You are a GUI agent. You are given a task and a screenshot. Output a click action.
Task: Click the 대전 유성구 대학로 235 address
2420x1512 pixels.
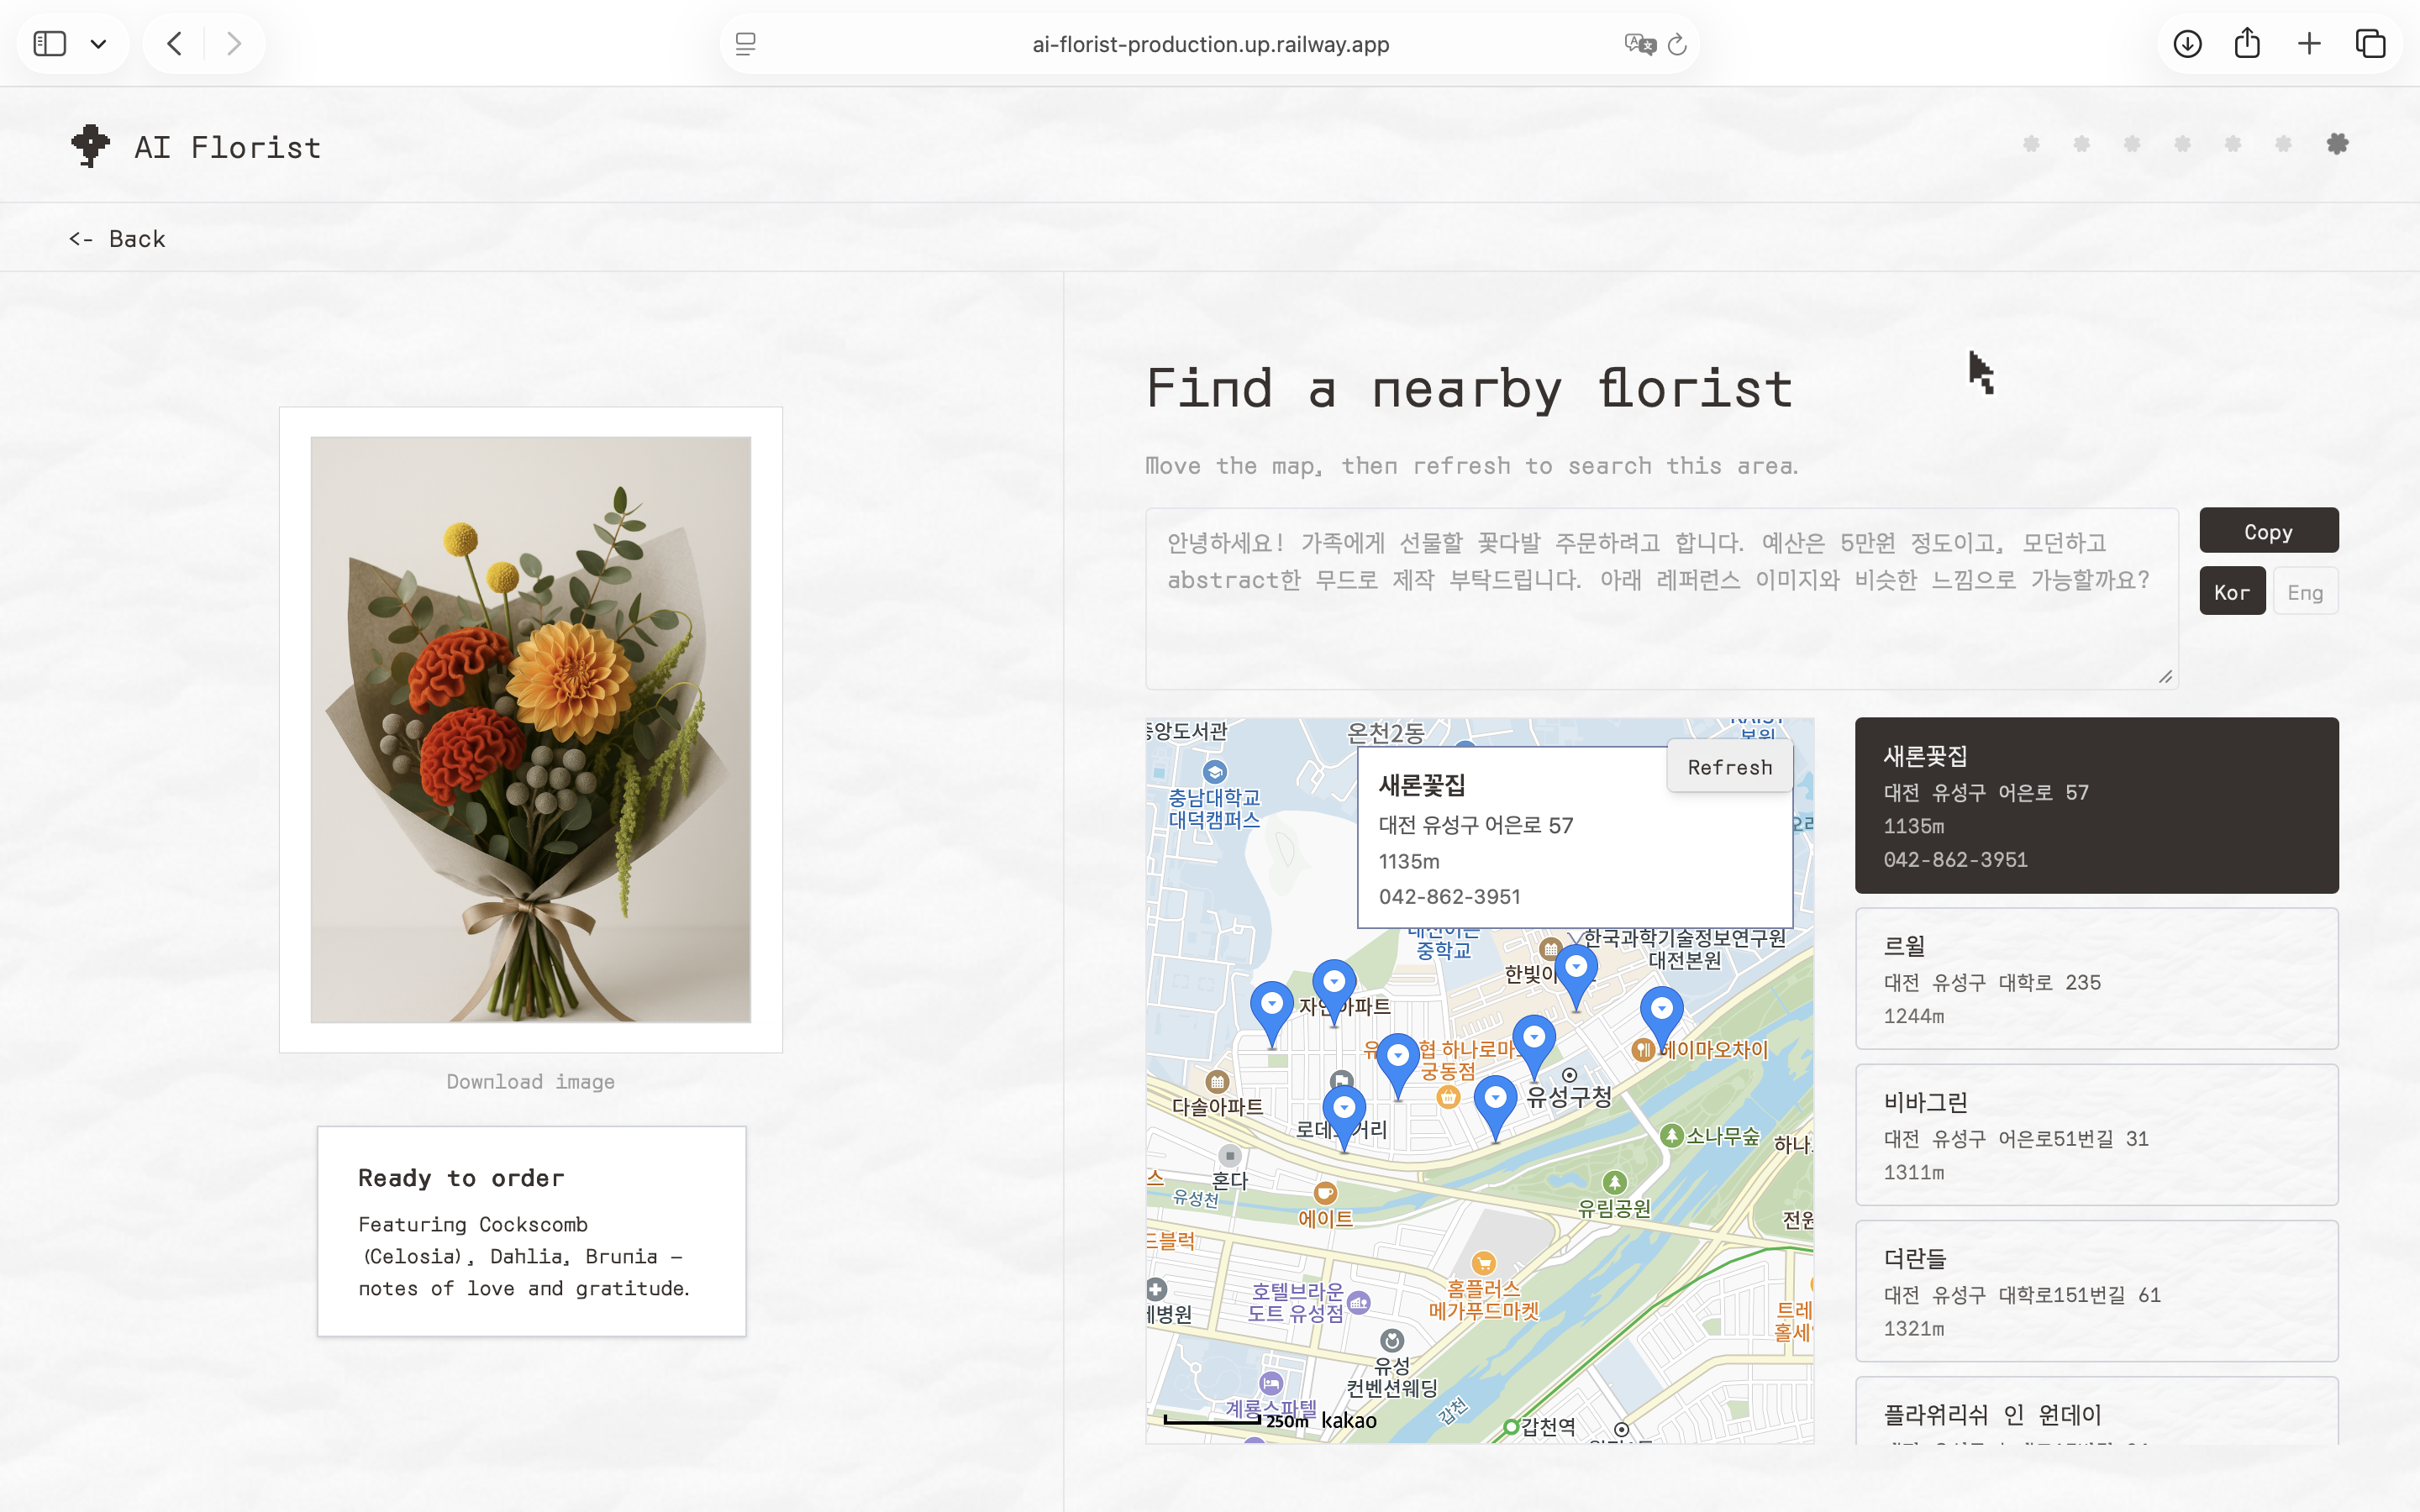(1992, 983)
